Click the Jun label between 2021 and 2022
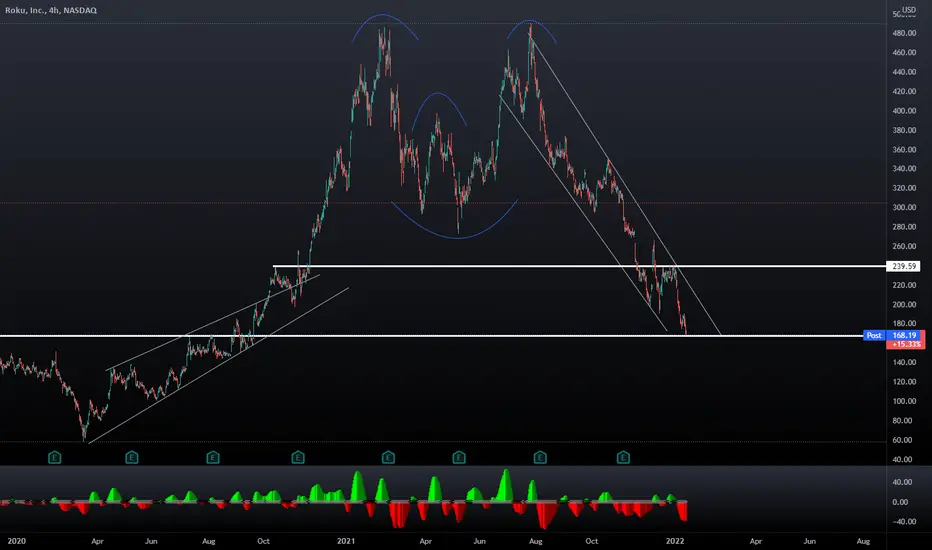This screenshot has width=932, height=550. 479,541
